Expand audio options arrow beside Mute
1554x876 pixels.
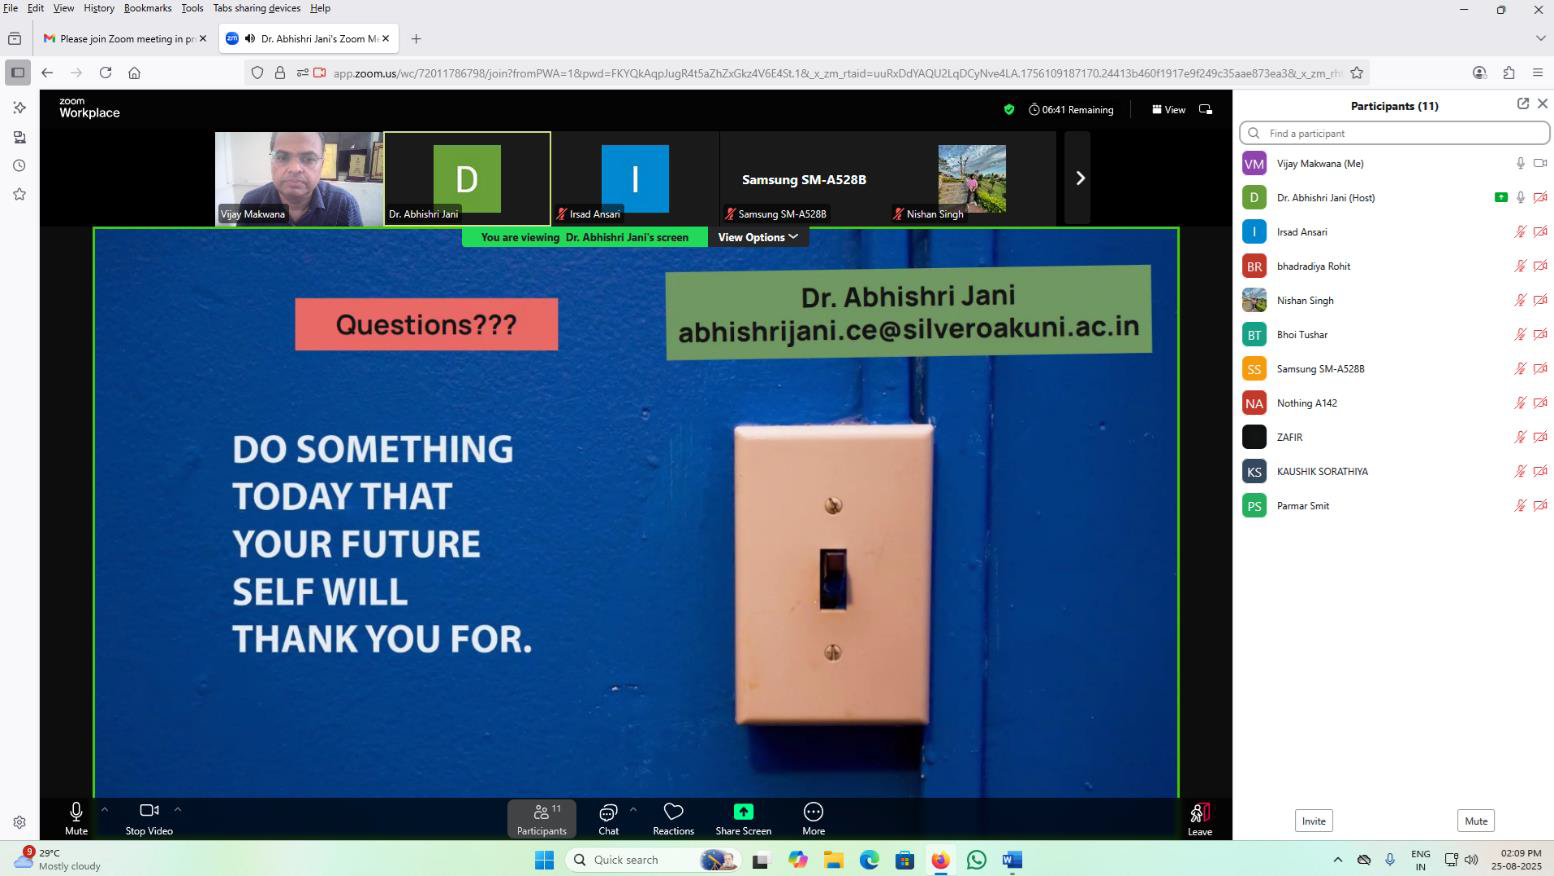tap(104, 810)
